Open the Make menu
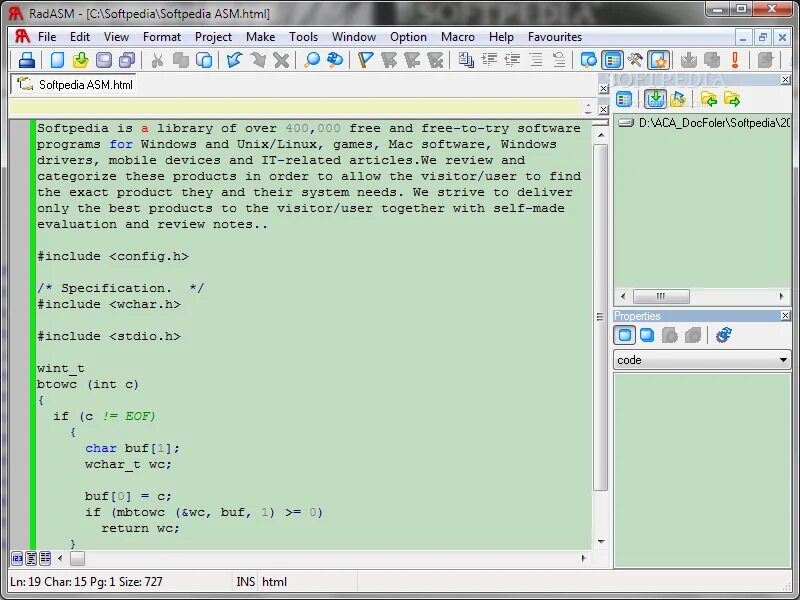Viewport: 800px width, 600px height. (261, 37)
